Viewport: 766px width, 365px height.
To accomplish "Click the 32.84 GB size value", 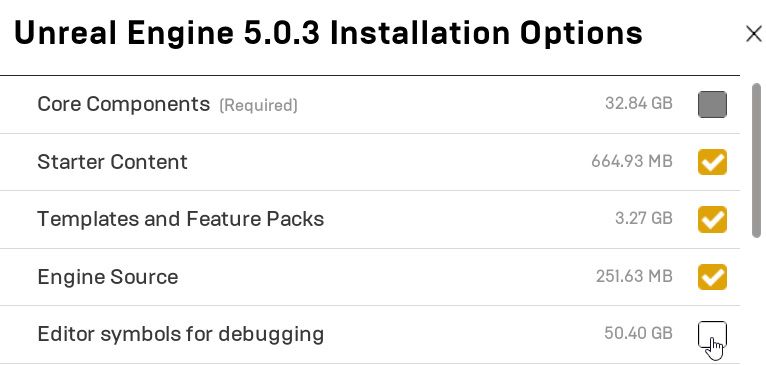I will pyautogui.click(x=639, y=104).
